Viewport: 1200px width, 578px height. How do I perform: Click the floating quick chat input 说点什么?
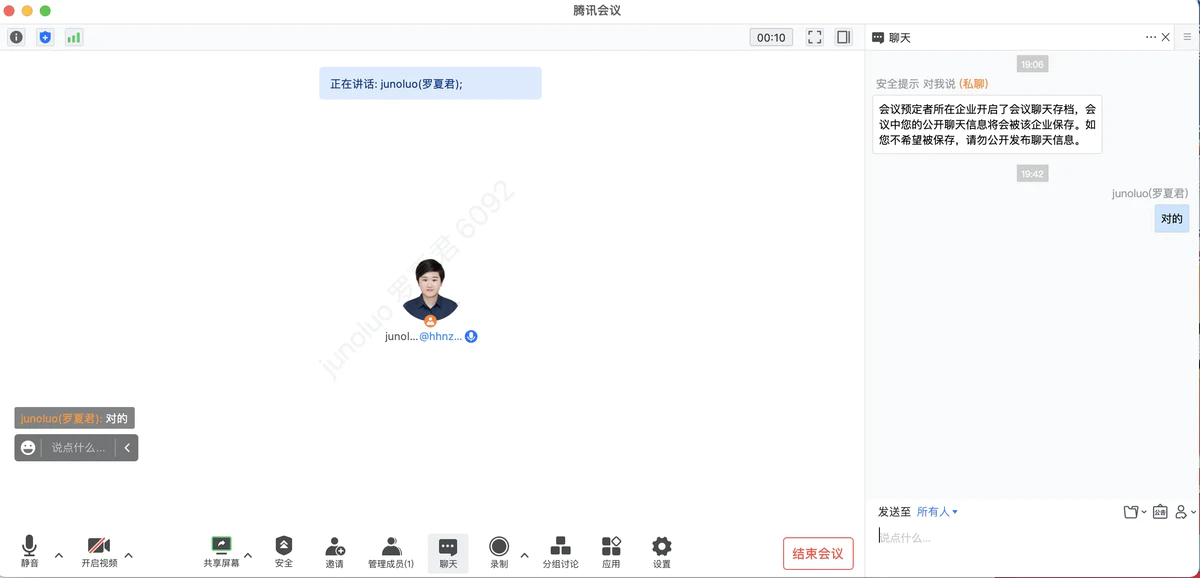(79, 448)
